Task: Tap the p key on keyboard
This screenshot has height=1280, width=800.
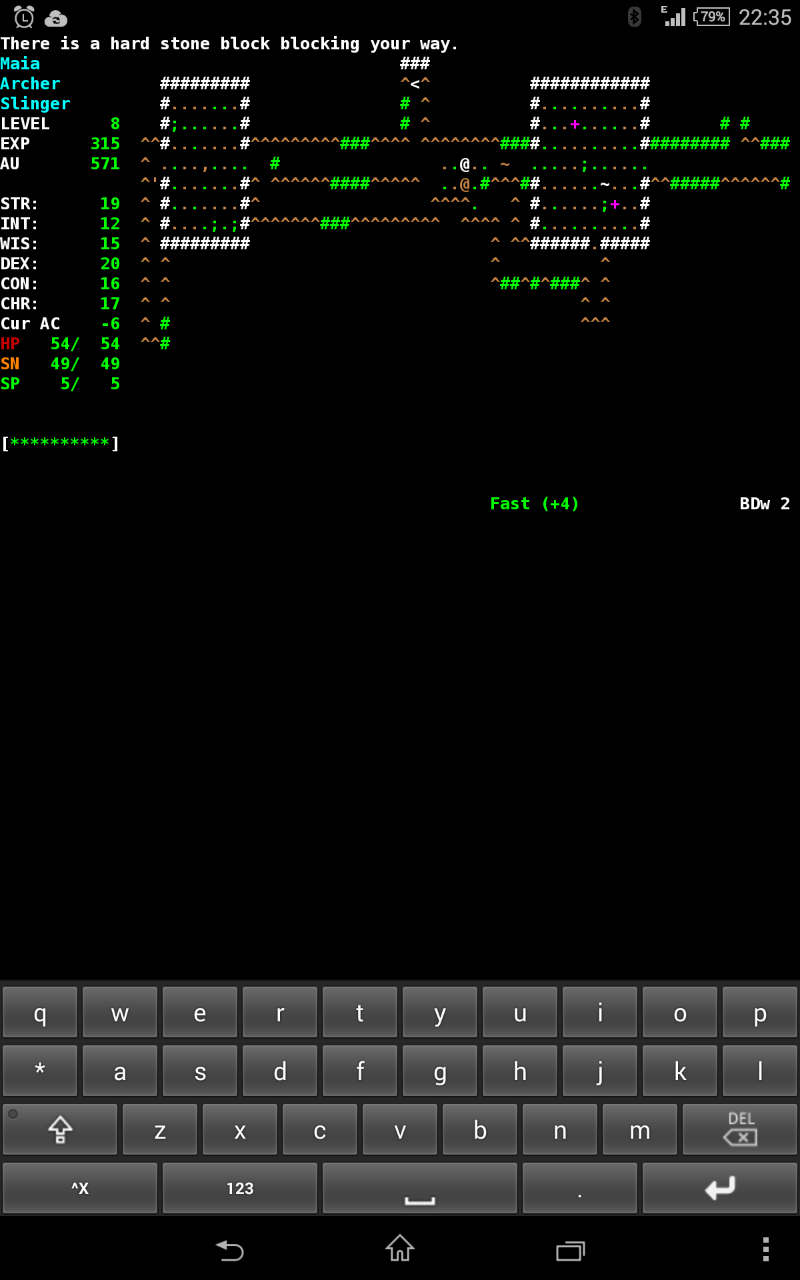Action: pos(760,1012)
